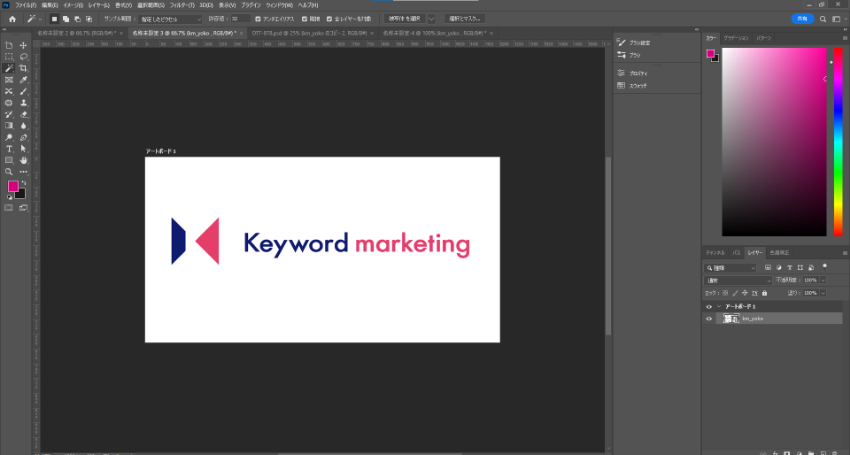Open the Help menu
This screenshot has width=850, height=455.
click(308, 5)
